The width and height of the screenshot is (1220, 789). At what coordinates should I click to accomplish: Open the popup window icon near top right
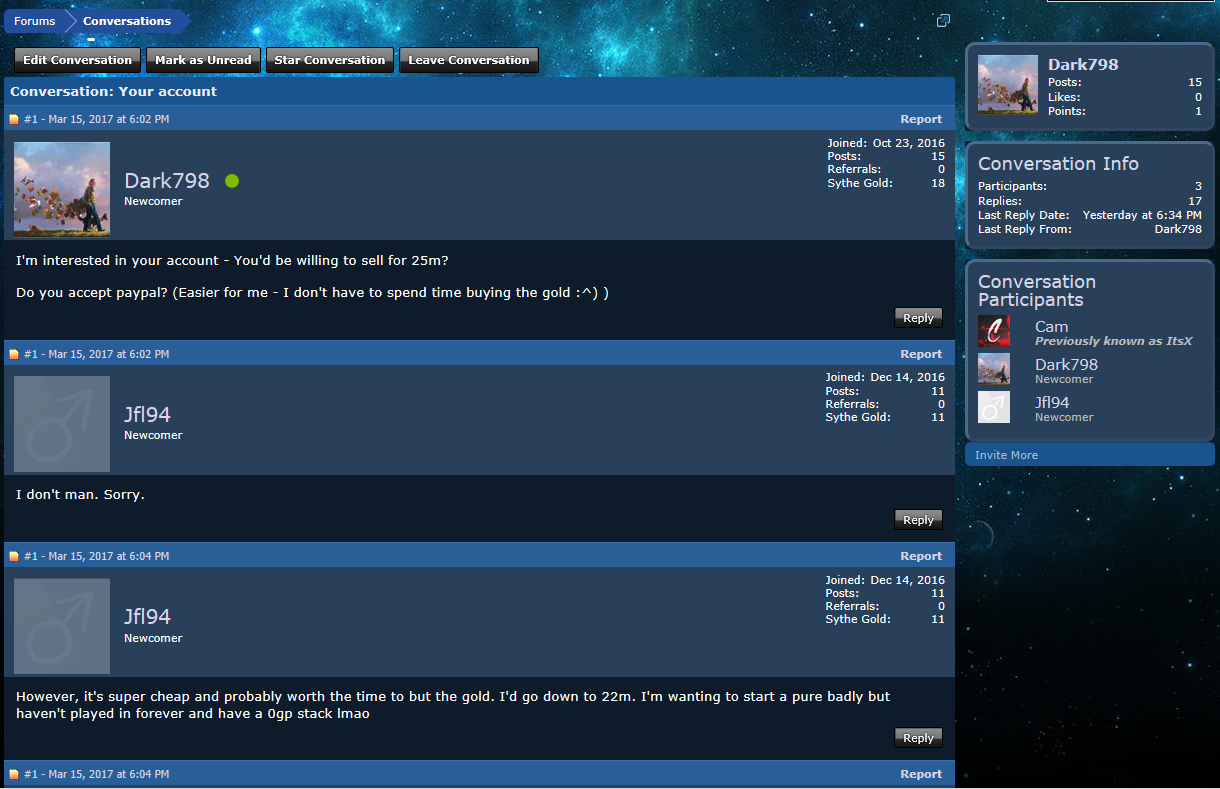[943, 21]
